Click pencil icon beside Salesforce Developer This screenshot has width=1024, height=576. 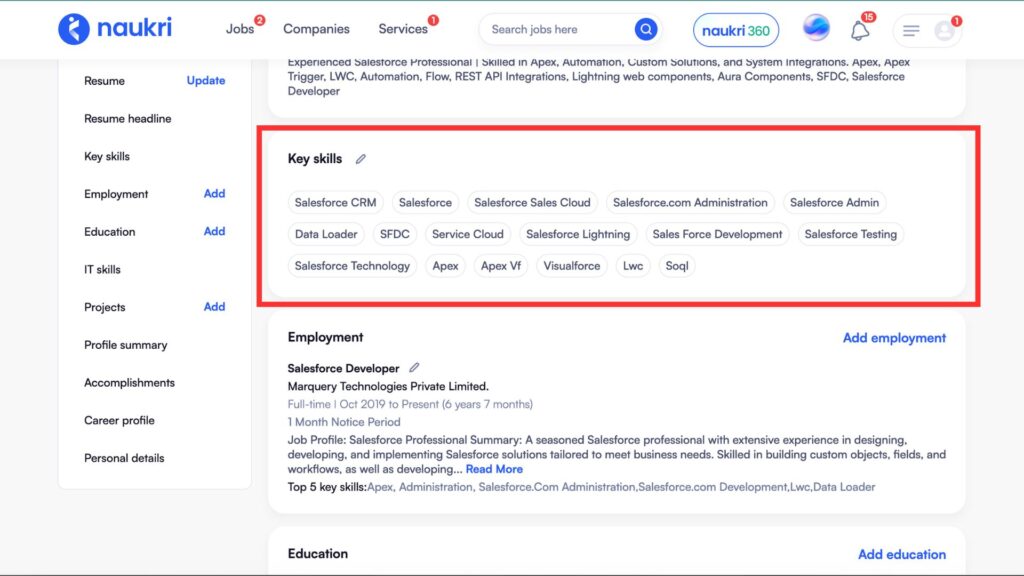(414, 368)
